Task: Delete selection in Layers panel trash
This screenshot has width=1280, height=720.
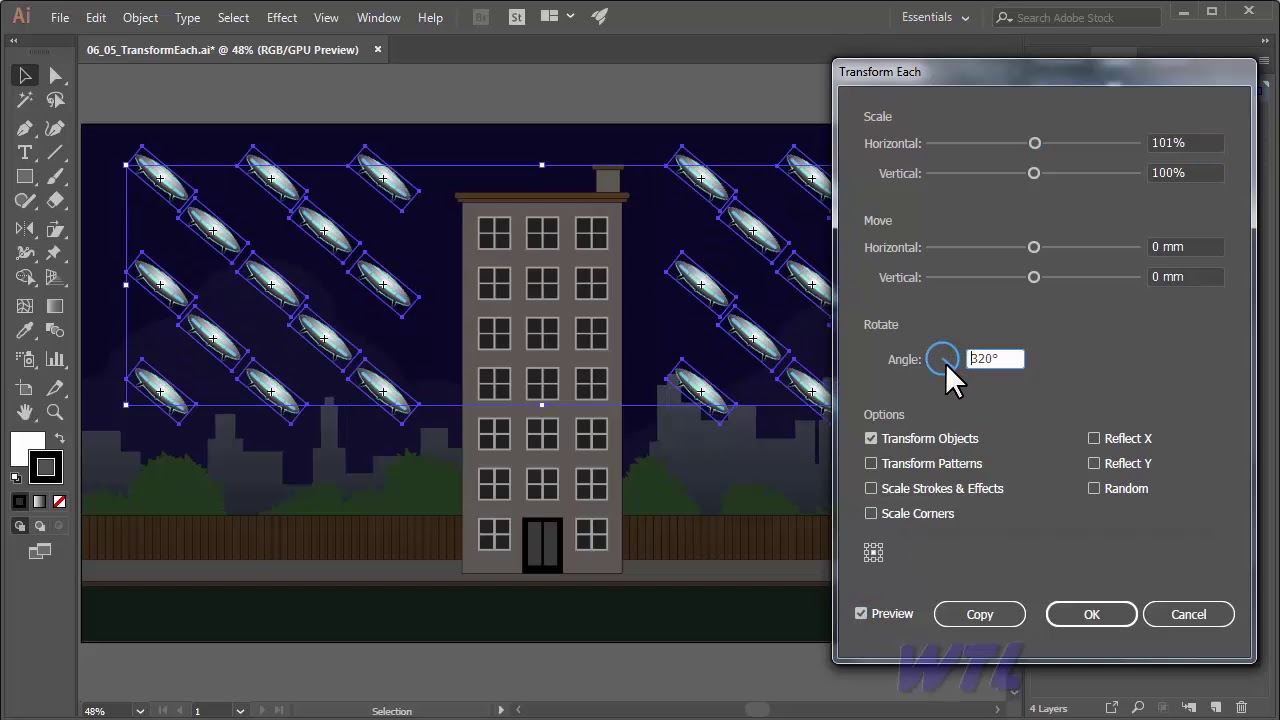Action: coord(1241,708)
